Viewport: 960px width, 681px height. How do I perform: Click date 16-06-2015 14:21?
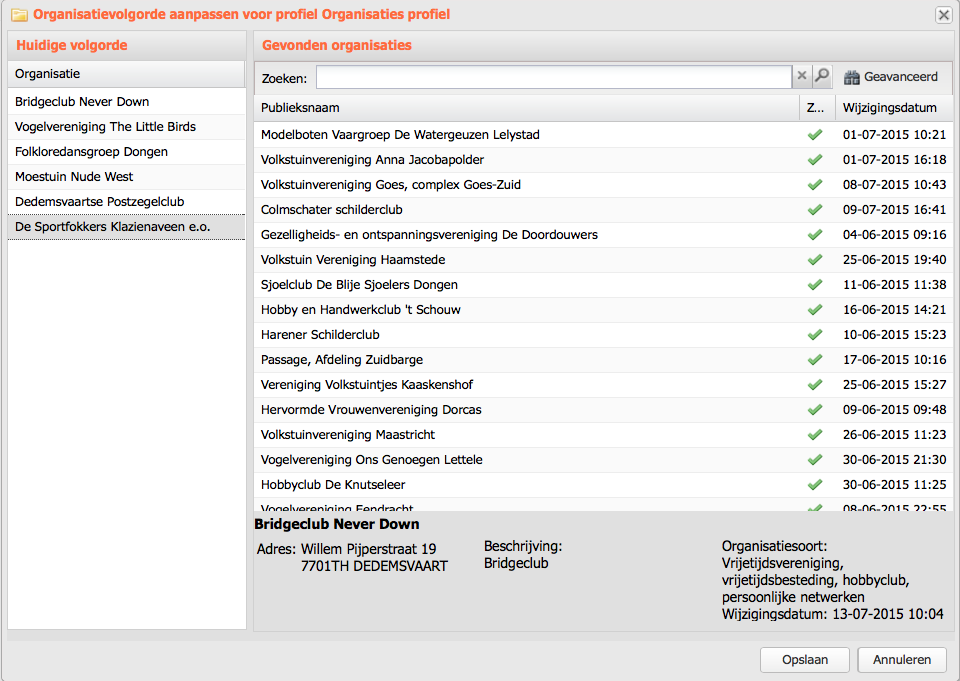[894, 310]
